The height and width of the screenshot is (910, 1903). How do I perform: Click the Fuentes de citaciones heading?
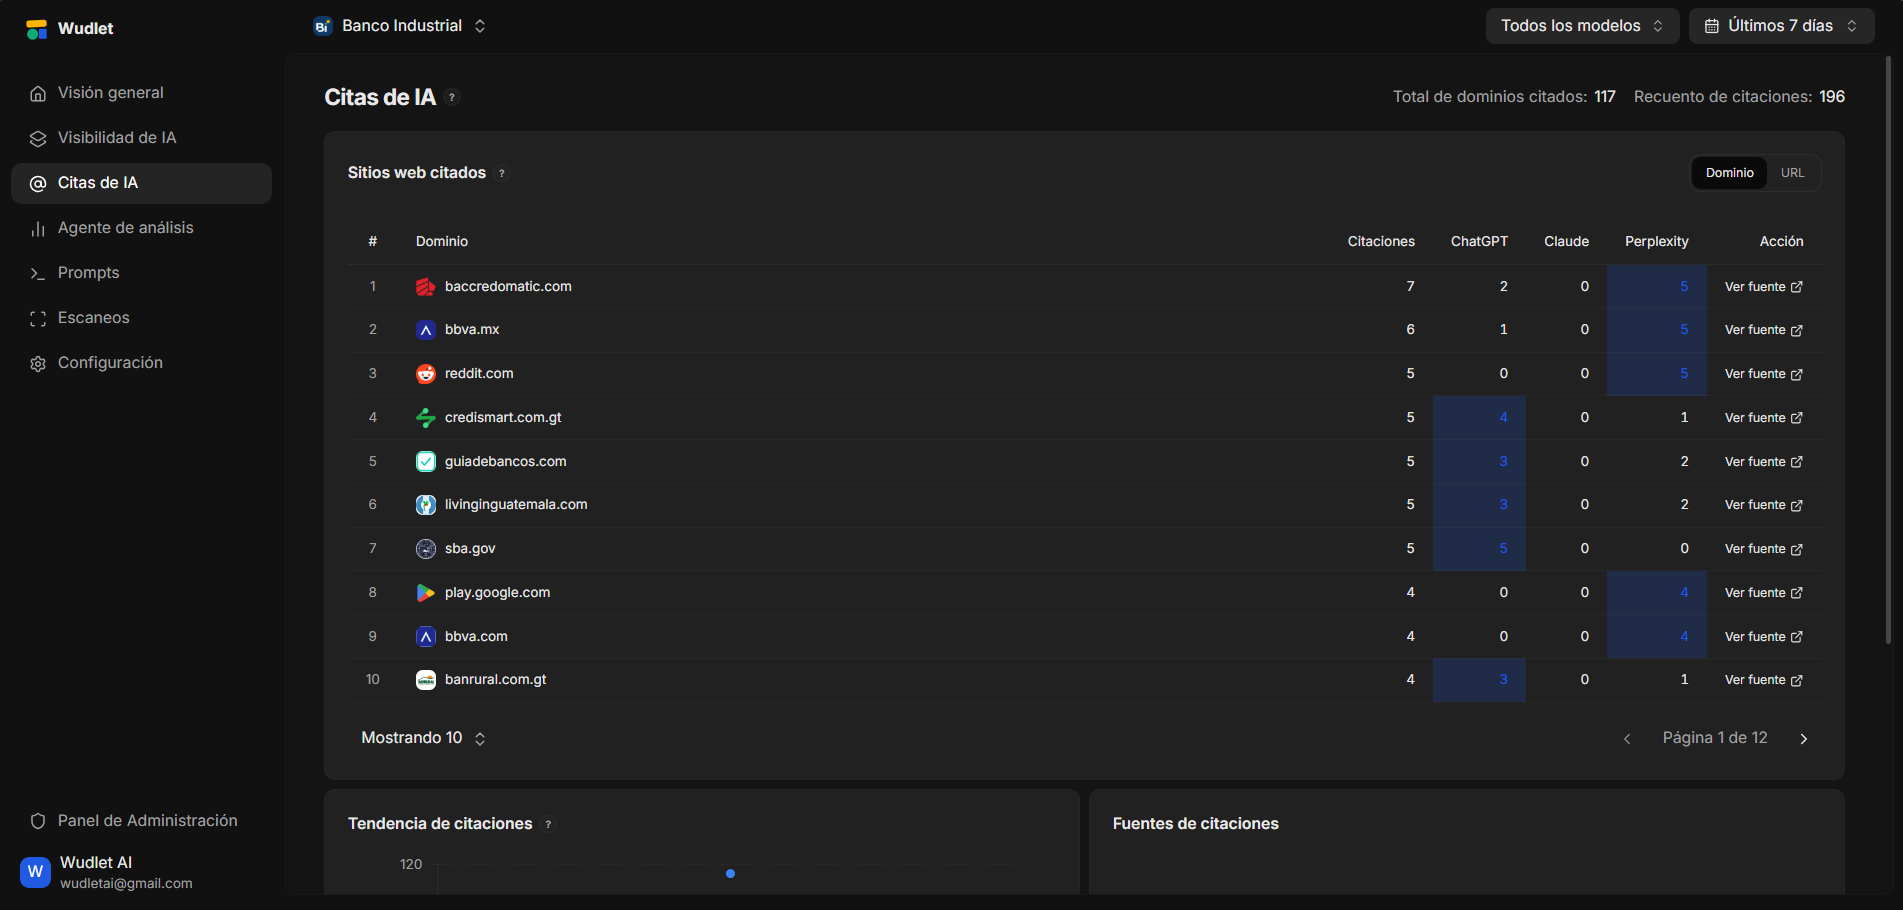[x=1195, y=824]
